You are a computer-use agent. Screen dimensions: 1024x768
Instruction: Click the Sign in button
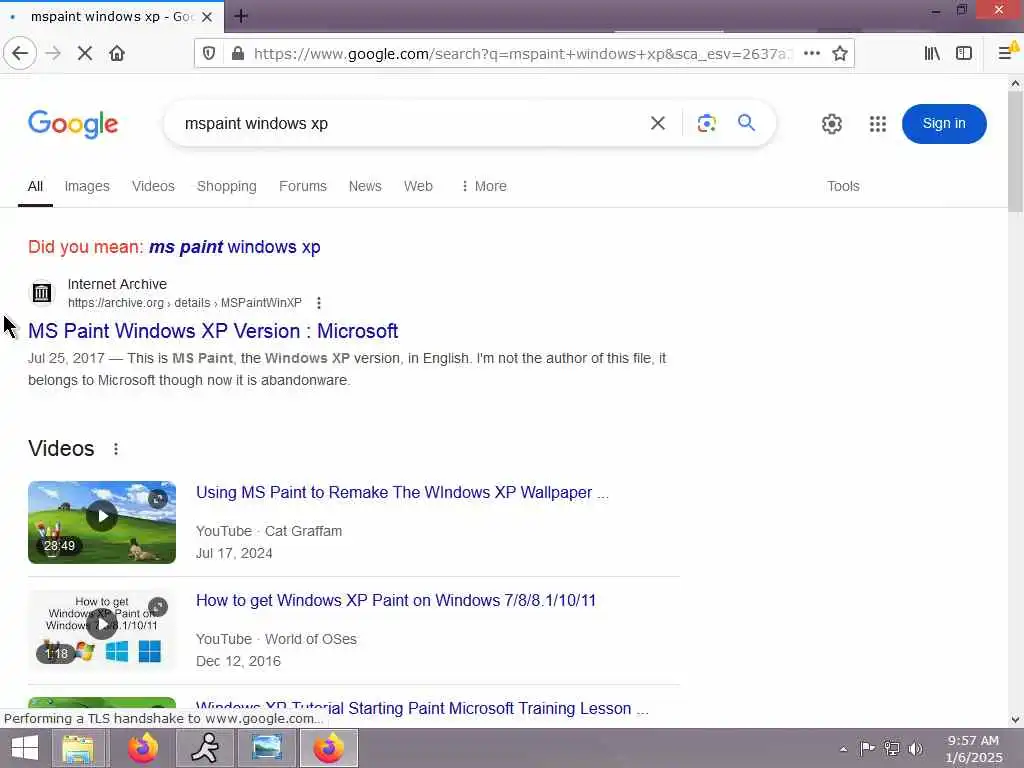944,123
